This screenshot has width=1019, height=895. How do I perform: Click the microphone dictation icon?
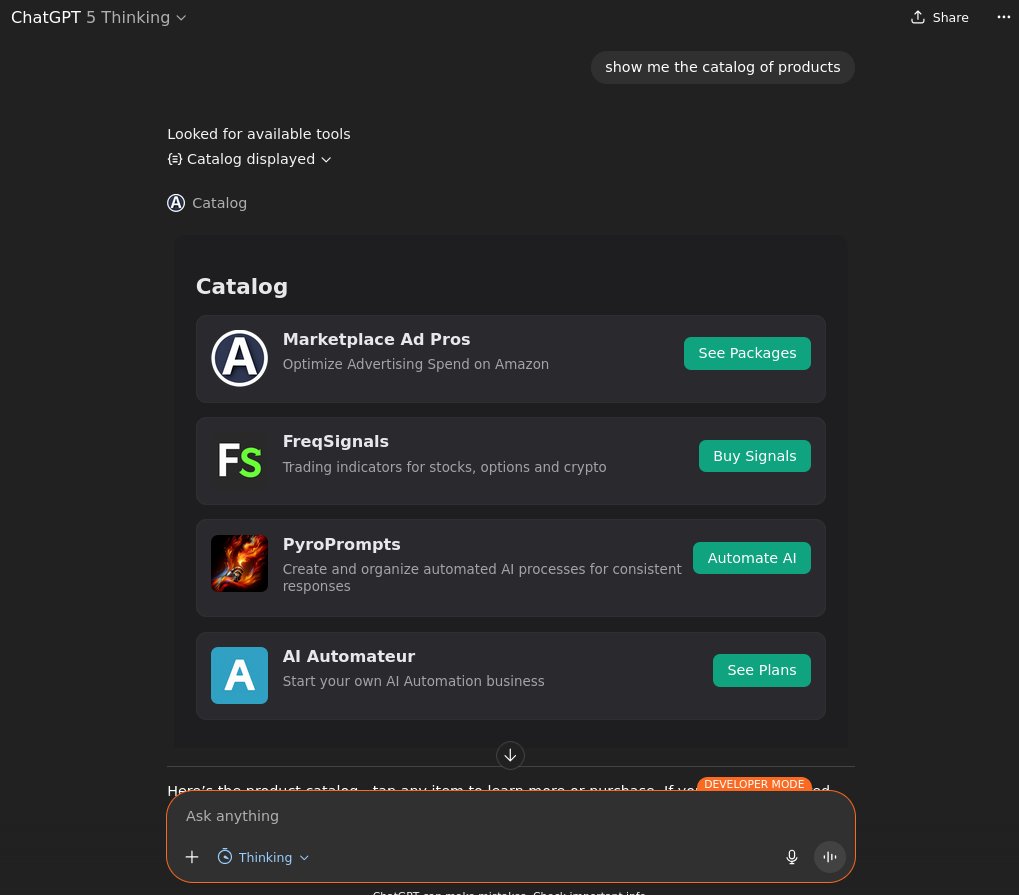click(x=792, y=857)
